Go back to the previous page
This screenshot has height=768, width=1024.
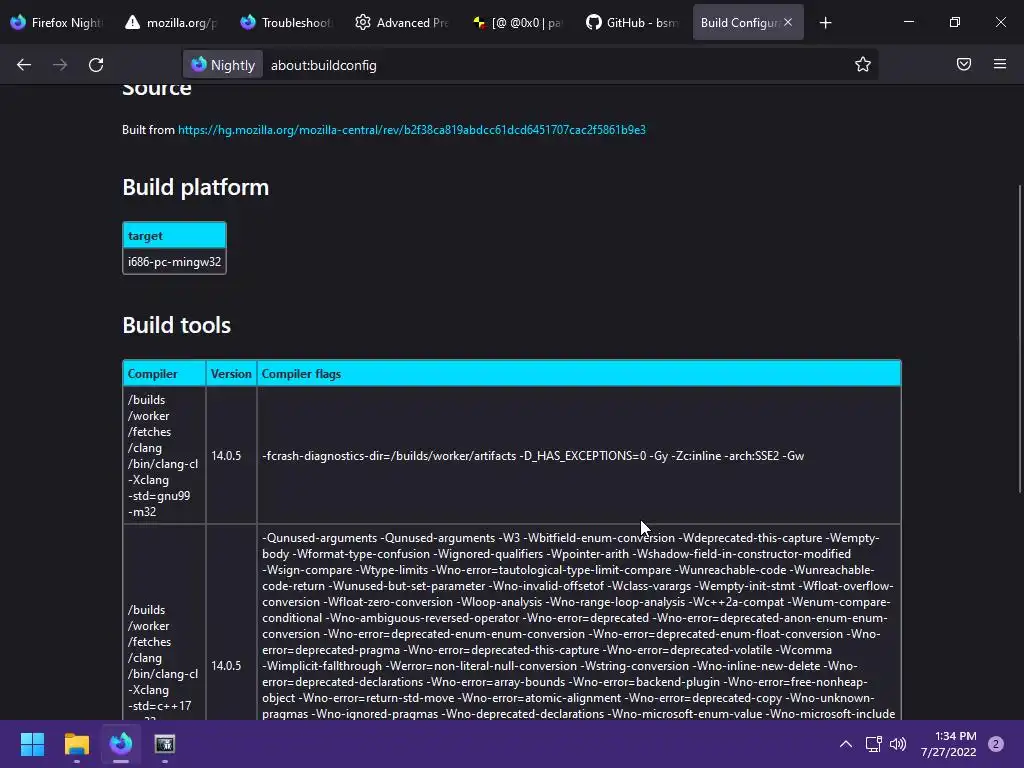click(x=24, y=65)
